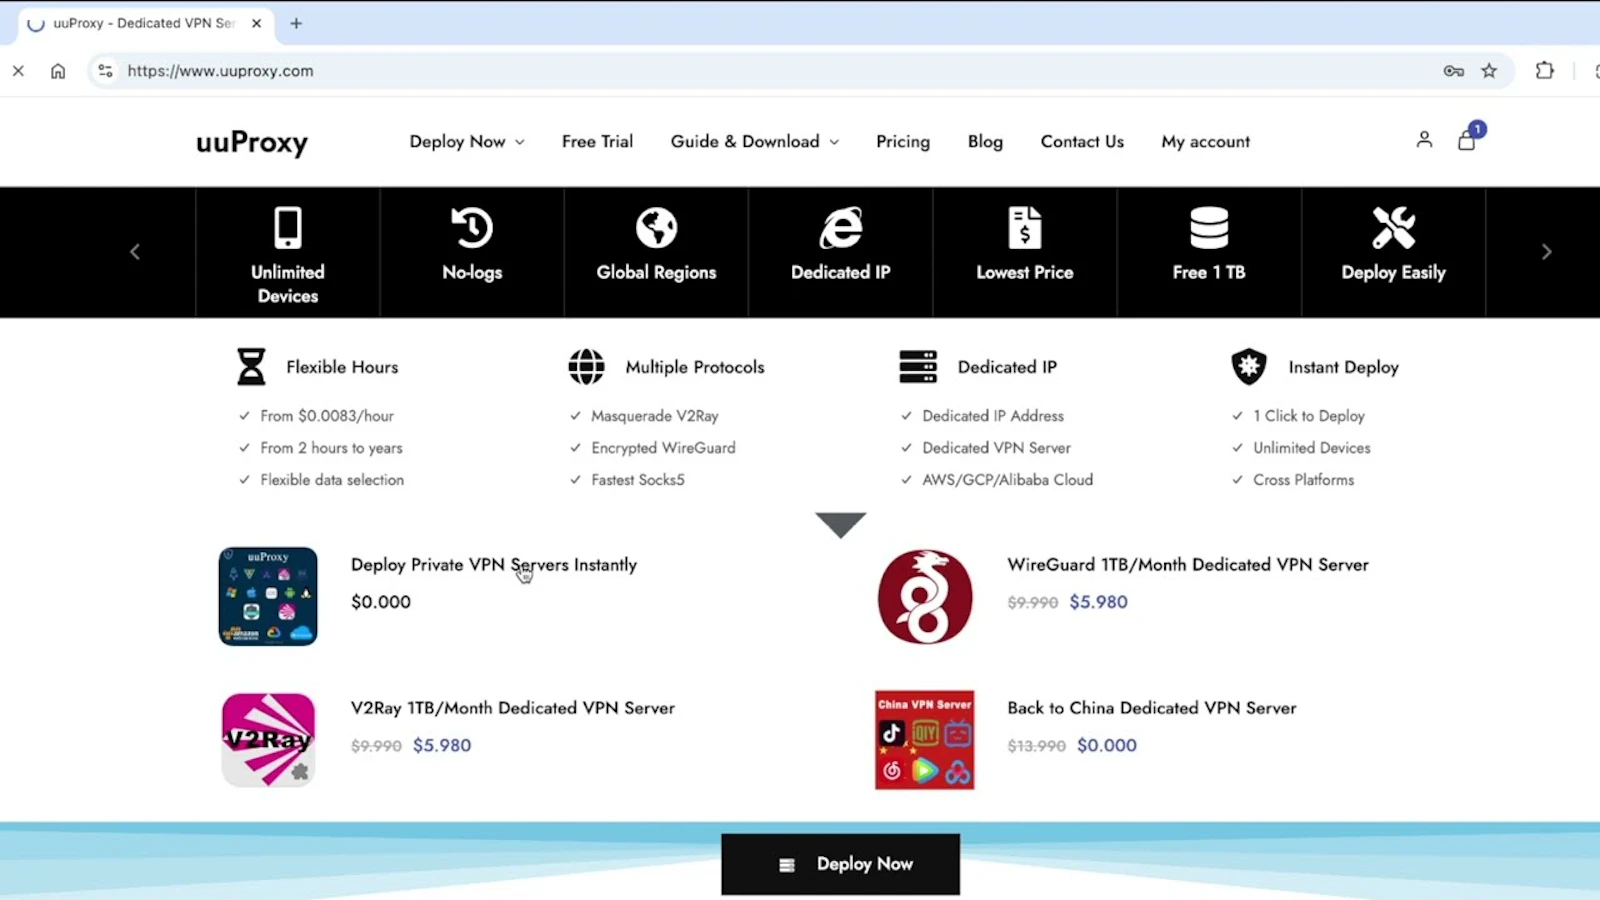The width and height of the screenshot is (1600, 900).
Task: Open site information icon in address bar
Action: 105,71
